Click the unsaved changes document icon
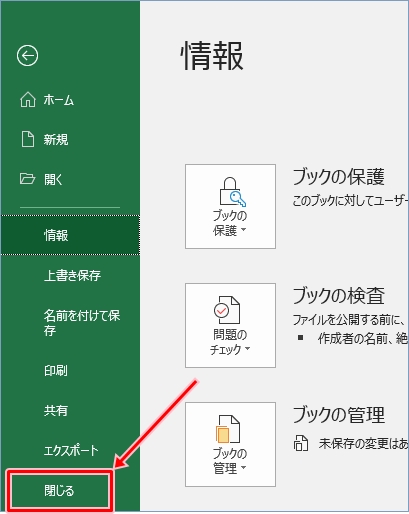This screenshot has height=514, width=409. point(301,443)
